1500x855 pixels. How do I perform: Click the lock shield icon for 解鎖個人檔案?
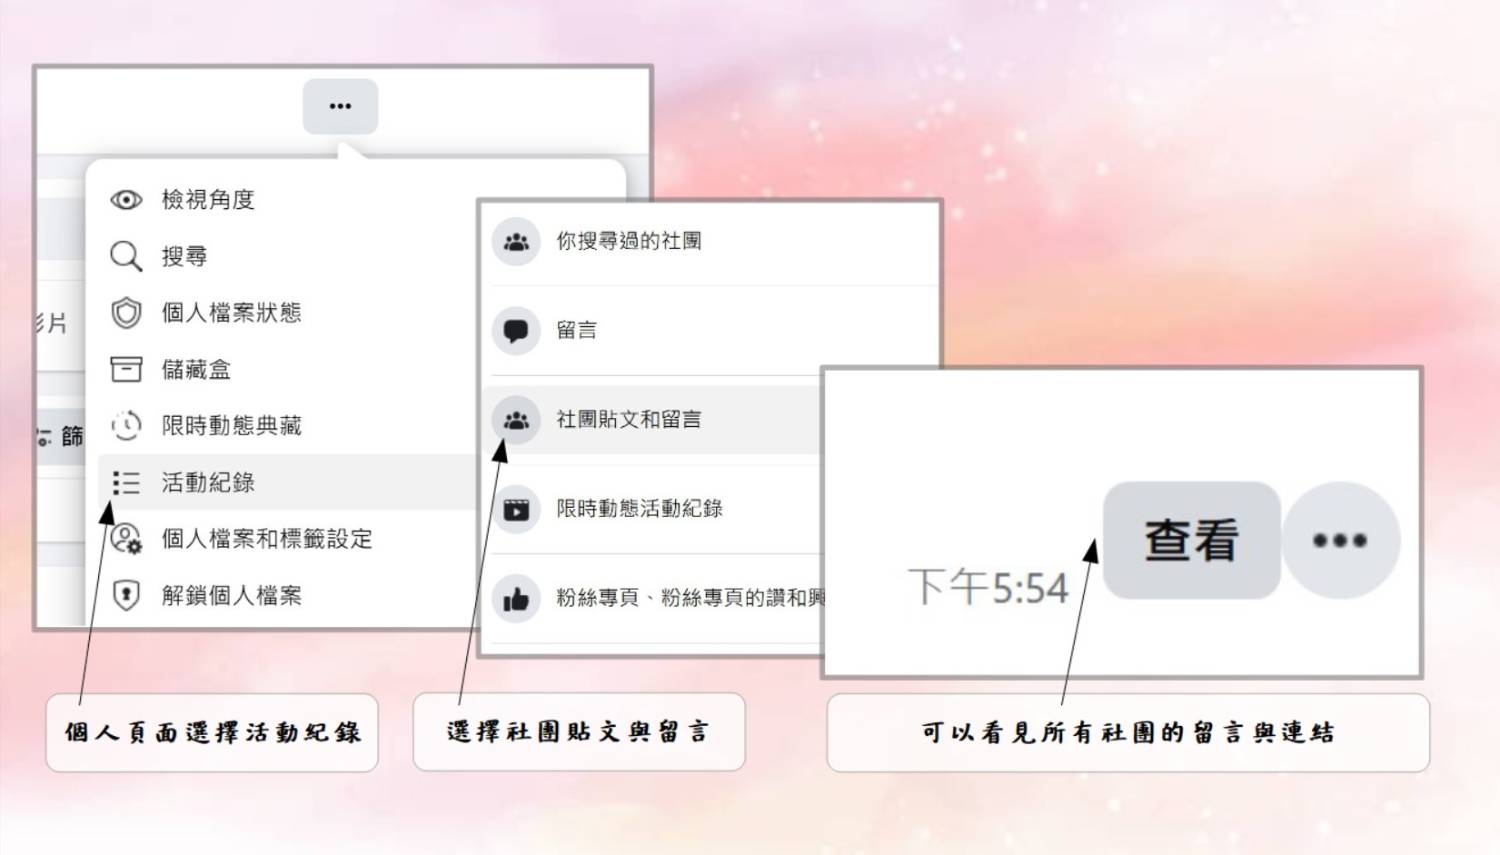[126, 595]
